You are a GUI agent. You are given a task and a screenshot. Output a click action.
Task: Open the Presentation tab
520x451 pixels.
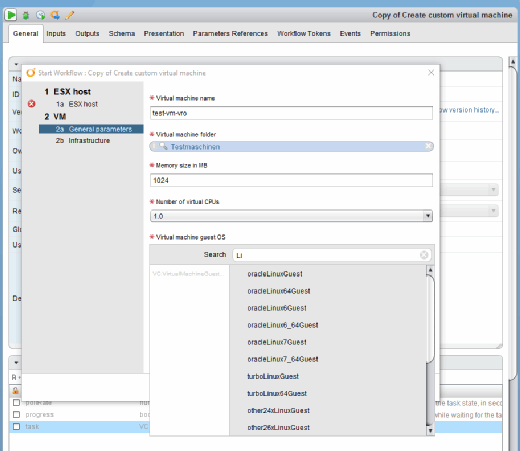coord(164,34)
